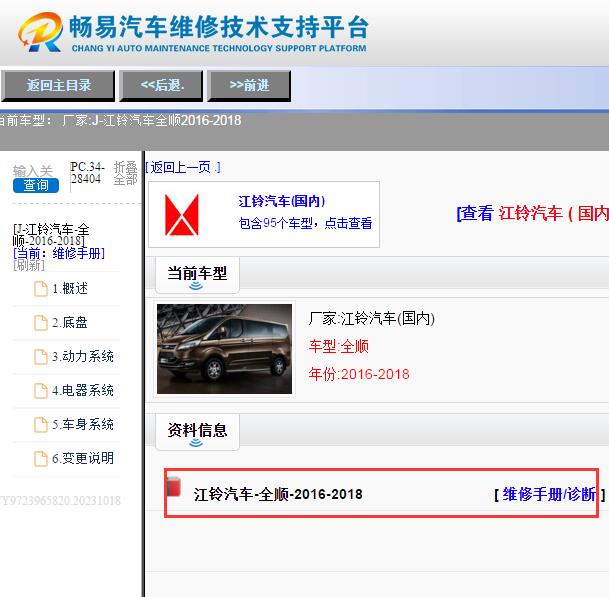The image size is (609, 597).
Task: Click the blue 查询 search button
Action: point(36,185)
